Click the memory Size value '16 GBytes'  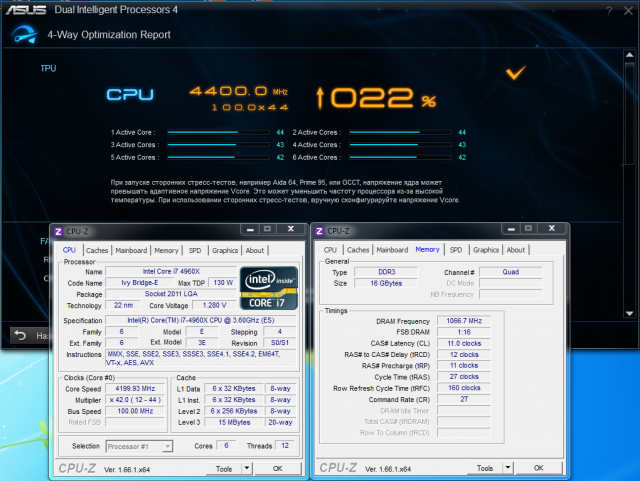(386, 283)
